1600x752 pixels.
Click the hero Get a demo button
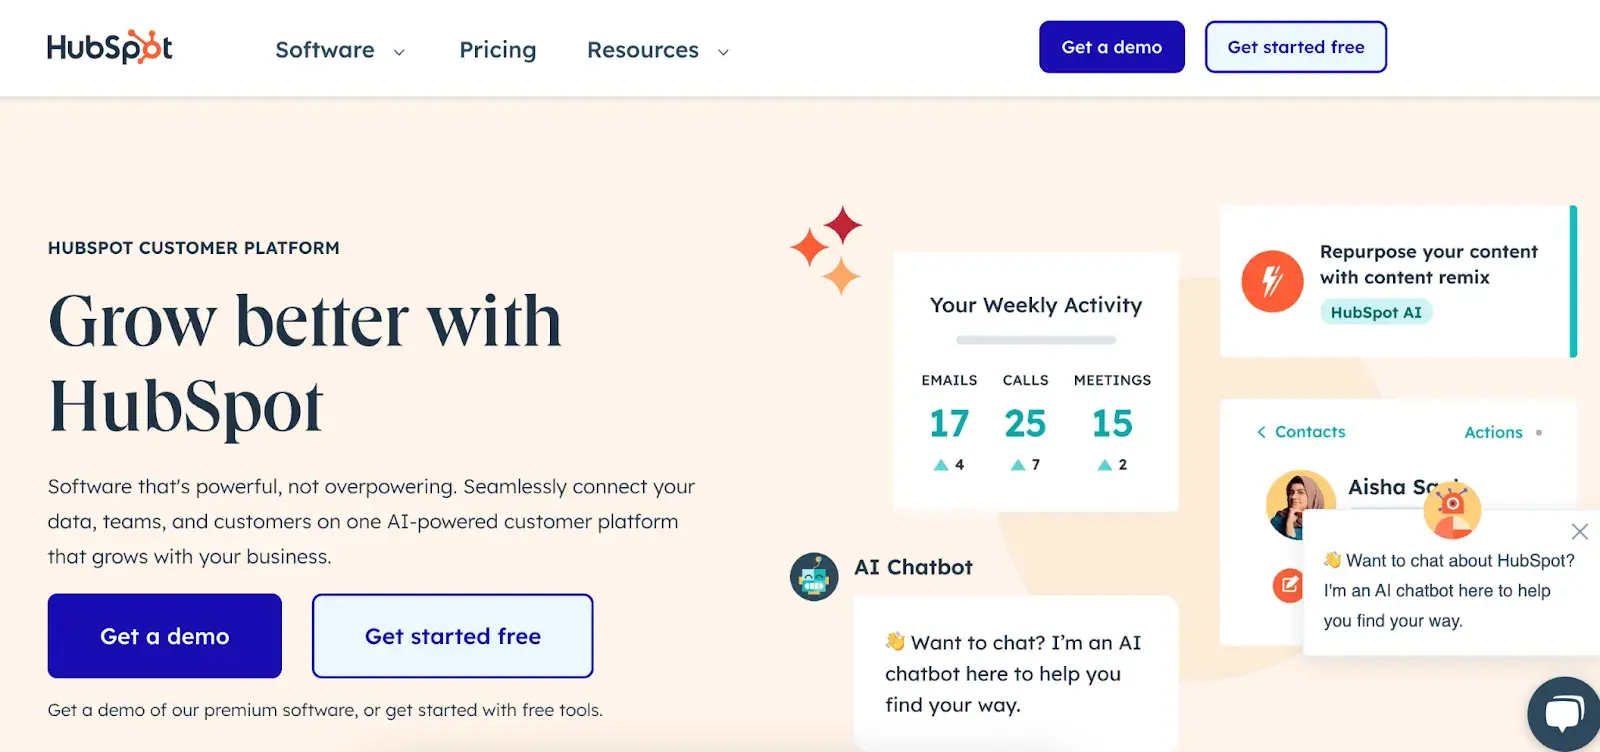click(165, 636)
